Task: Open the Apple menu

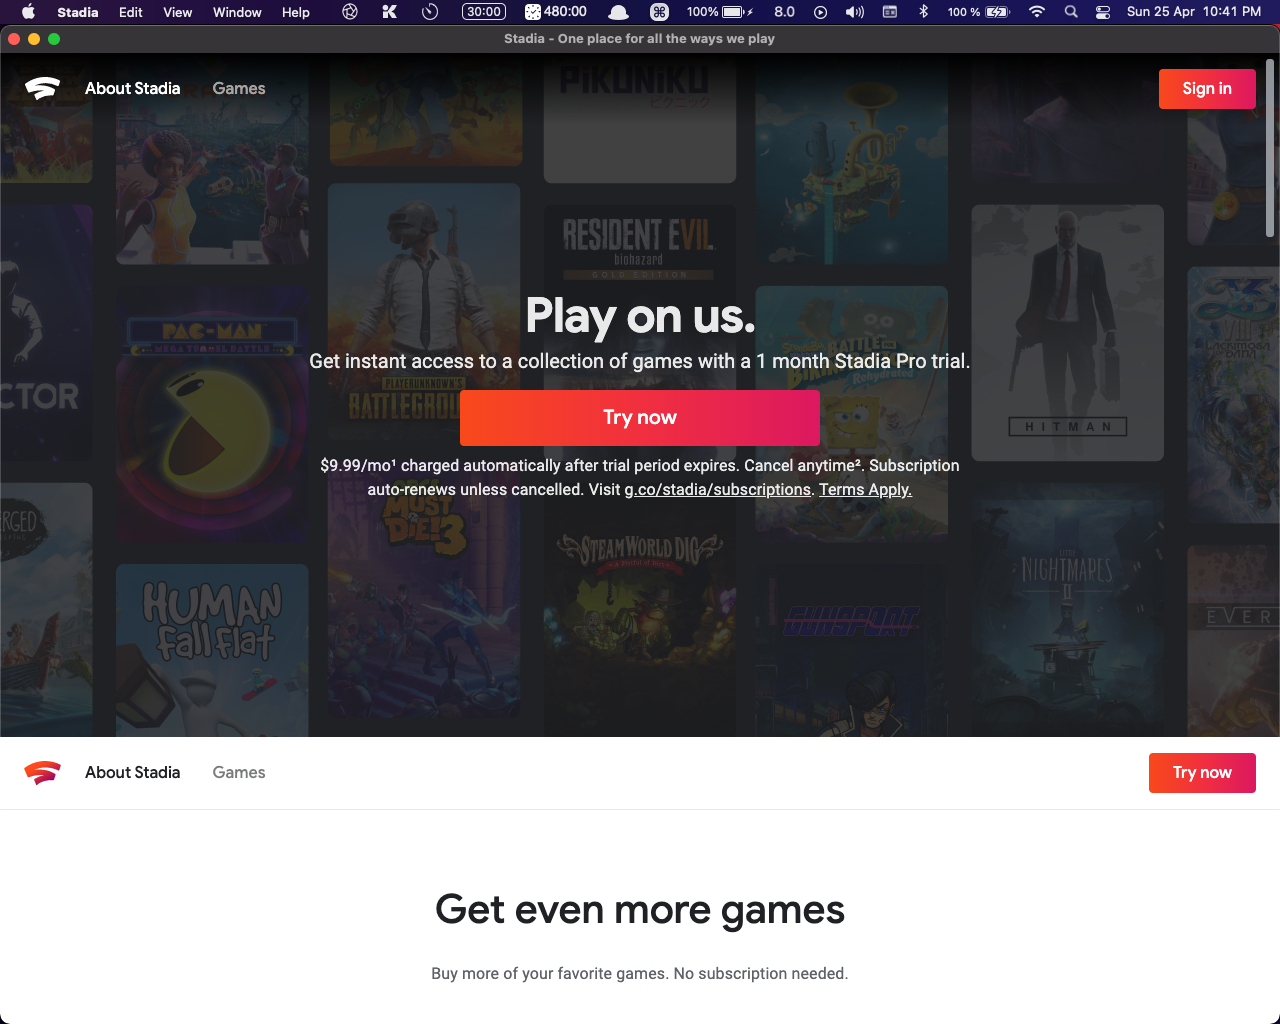Action: (27, 12)
